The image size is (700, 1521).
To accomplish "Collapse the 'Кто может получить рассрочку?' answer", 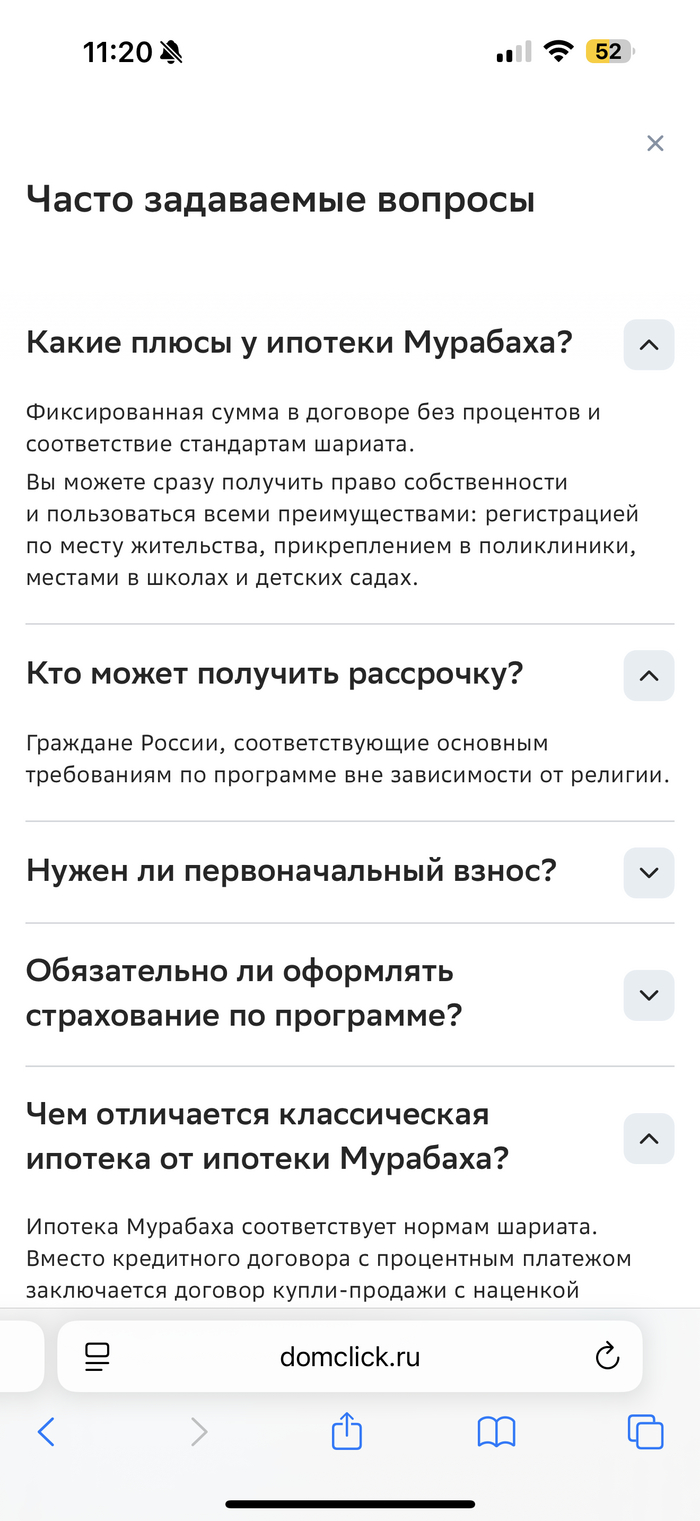I will (648, 676).
